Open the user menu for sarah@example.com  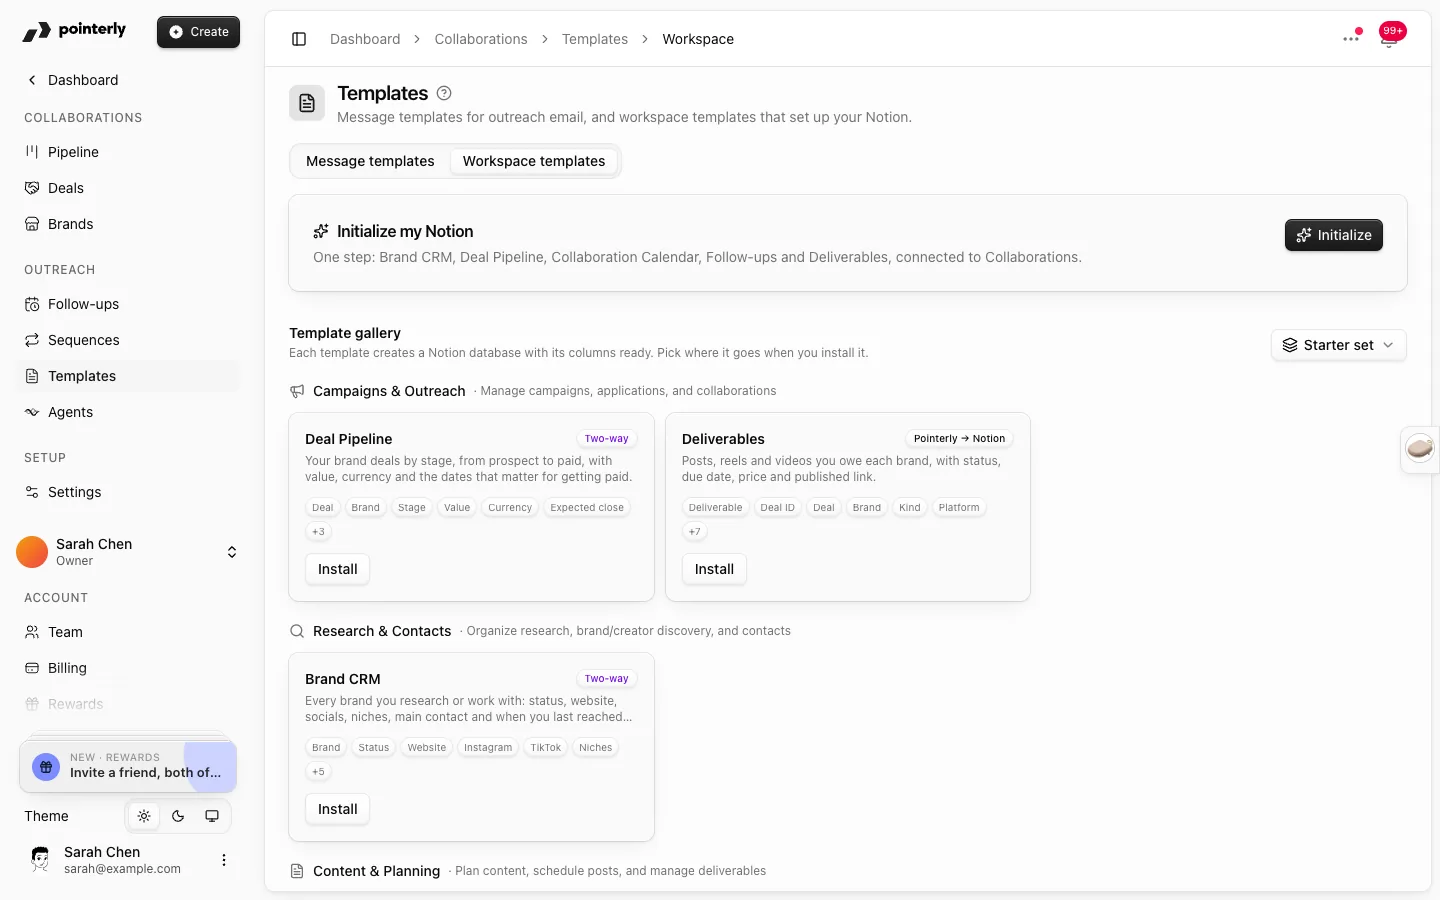(x=224, y=860)
